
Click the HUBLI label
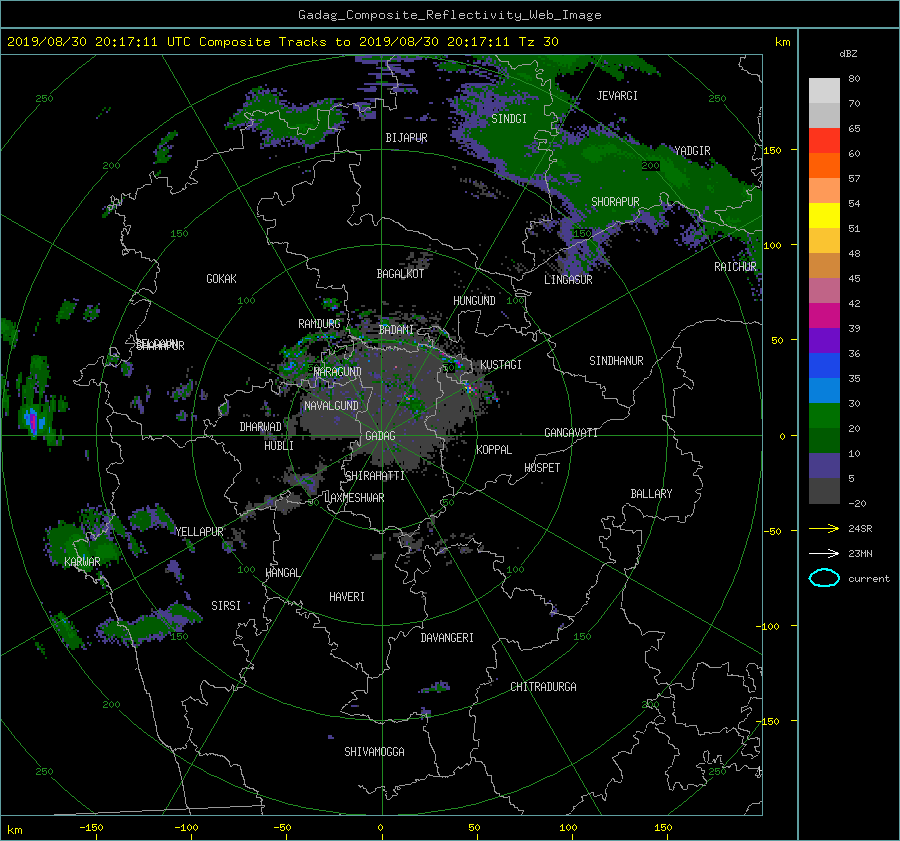(x=279, y=445)
